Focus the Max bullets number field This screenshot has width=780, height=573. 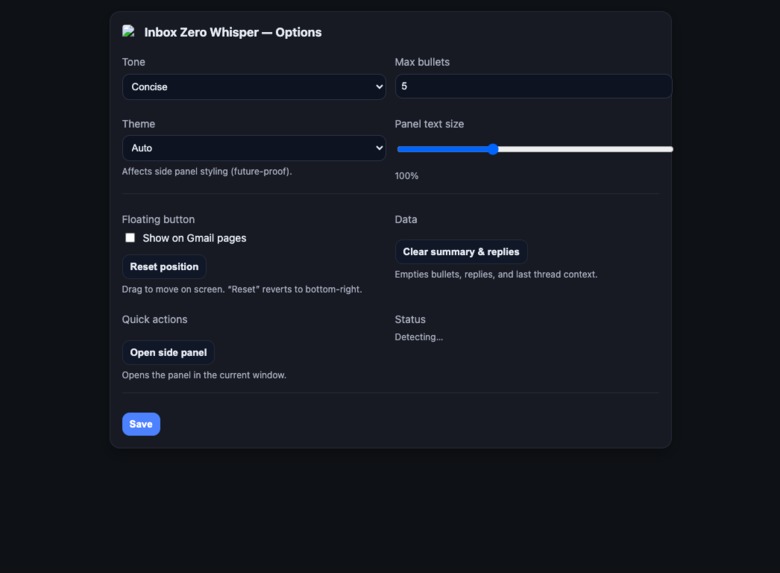[533, 86]
